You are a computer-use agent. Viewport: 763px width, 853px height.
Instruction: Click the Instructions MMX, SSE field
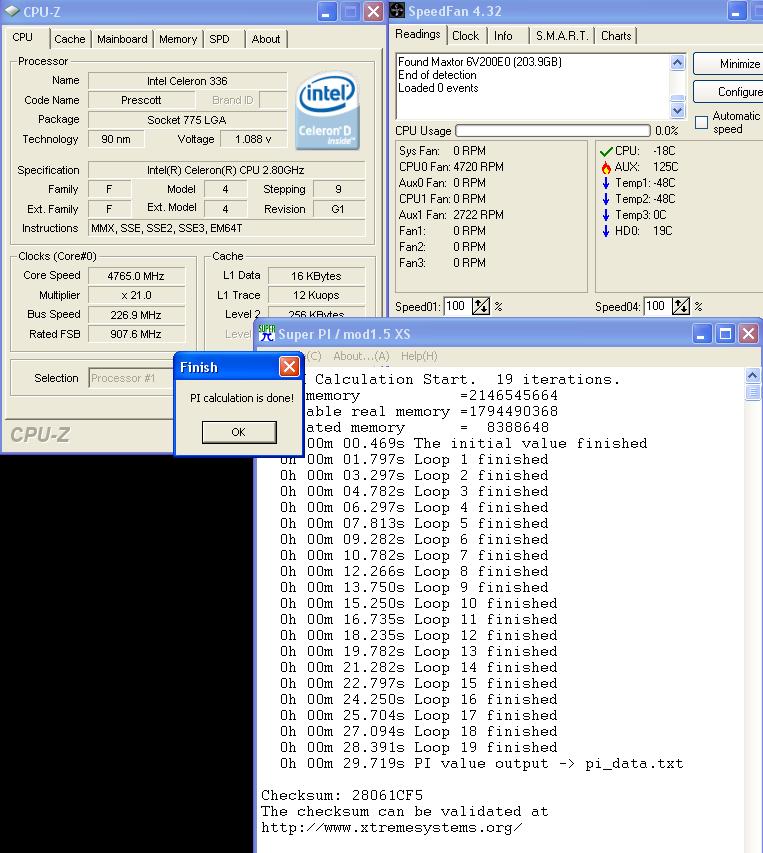click(226, 228)
